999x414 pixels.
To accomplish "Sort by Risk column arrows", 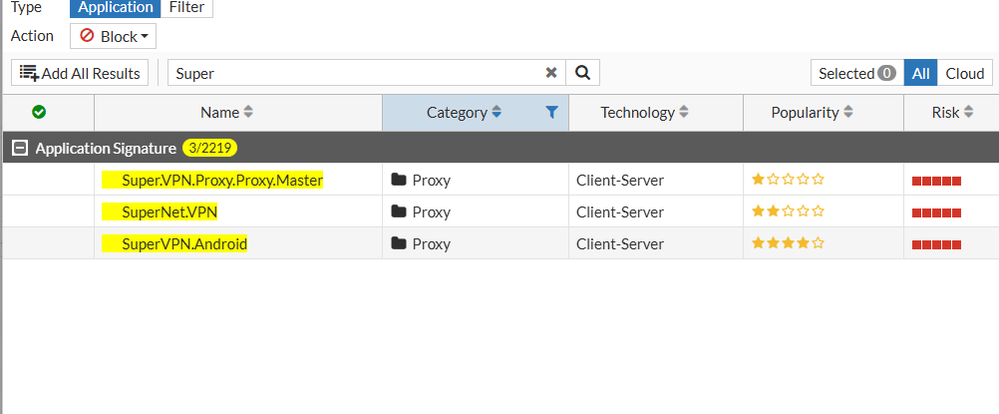I will click(968, 113).
